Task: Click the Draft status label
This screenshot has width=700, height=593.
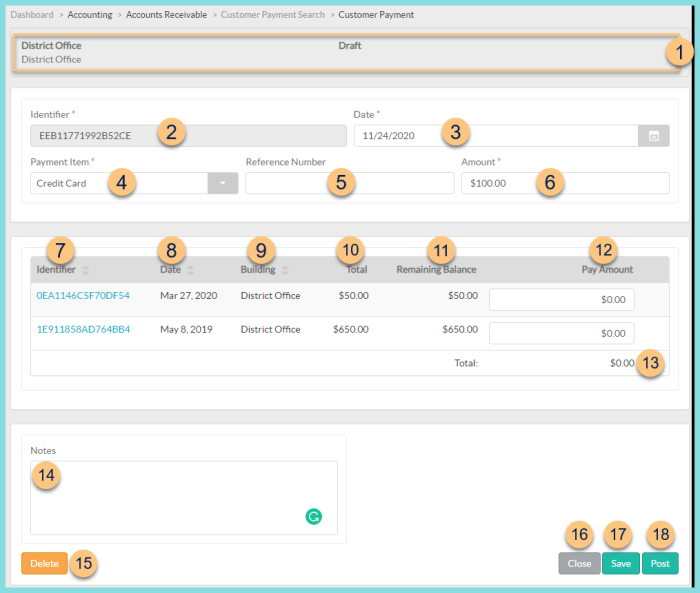Action: click(x=350, y=46)
